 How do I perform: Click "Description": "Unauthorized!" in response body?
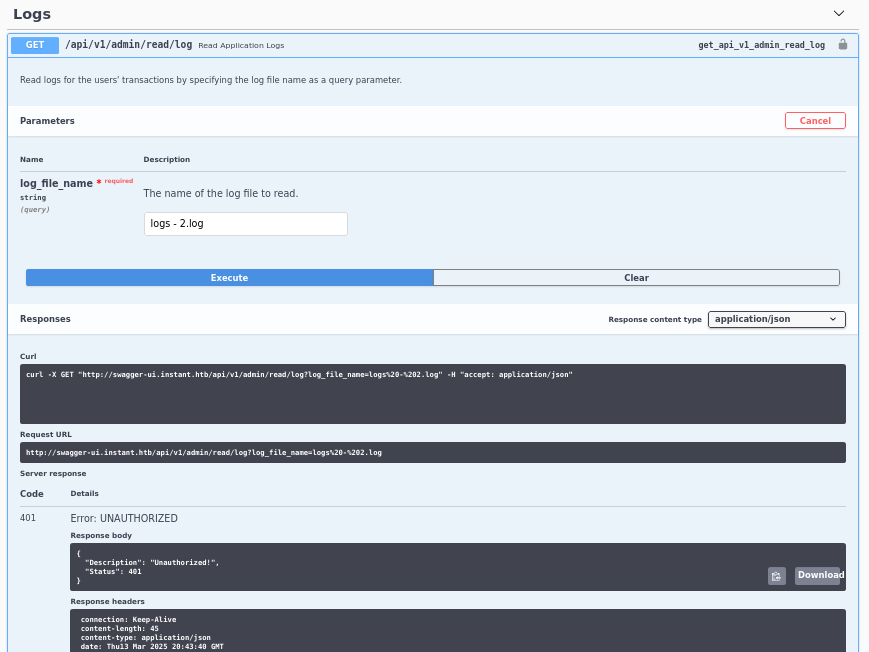[152, 562]
